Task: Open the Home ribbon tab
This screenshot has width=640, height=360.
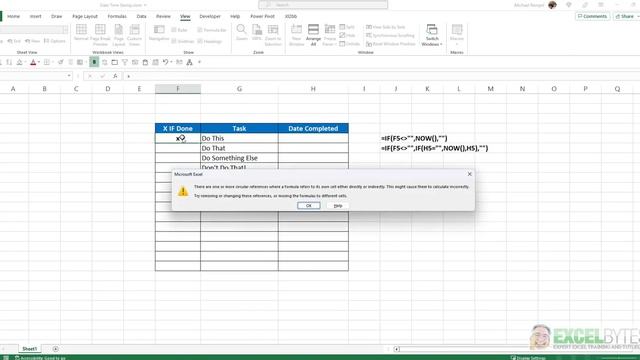Action: tap(13, 16)
